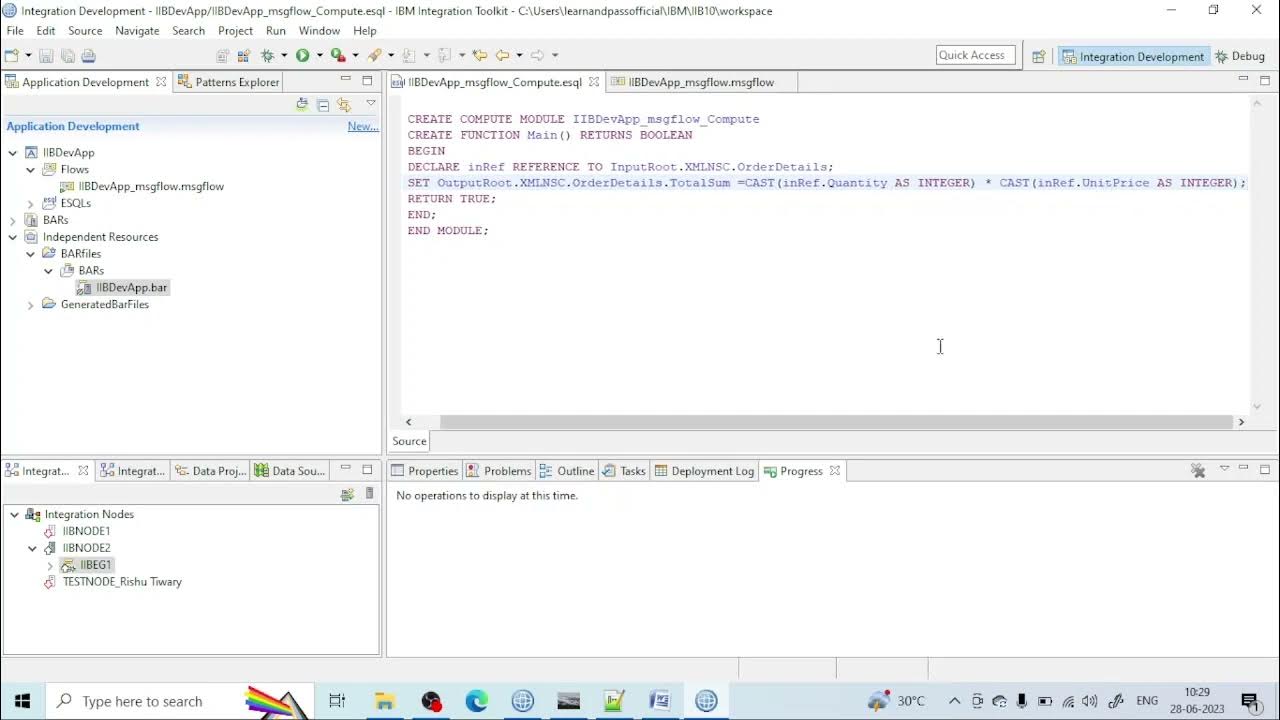Open the Navigate menu
The height and width of the screenshot is (720, 1280).
click(x=137, y=31)
